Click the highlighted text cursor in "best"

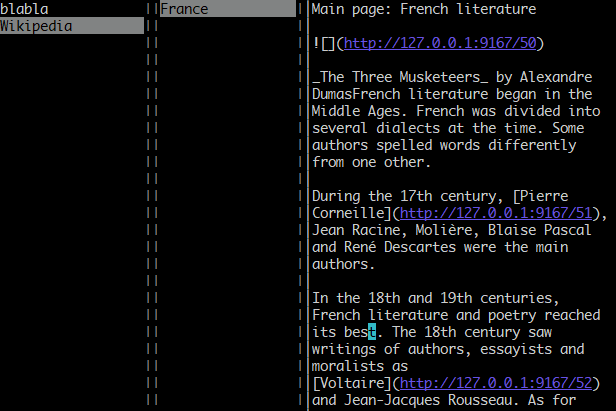[372, 332]
